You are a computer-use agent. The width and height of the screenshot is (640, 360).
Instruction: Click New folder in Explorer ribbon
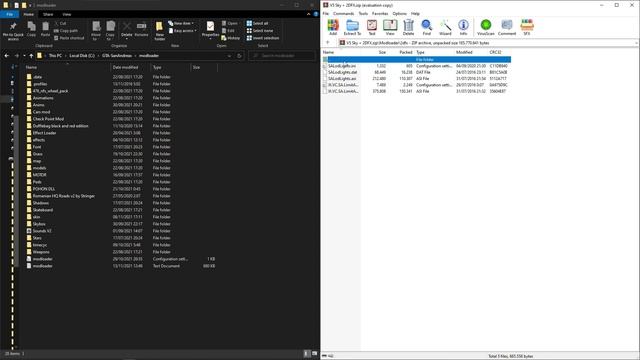click(160, 31)
